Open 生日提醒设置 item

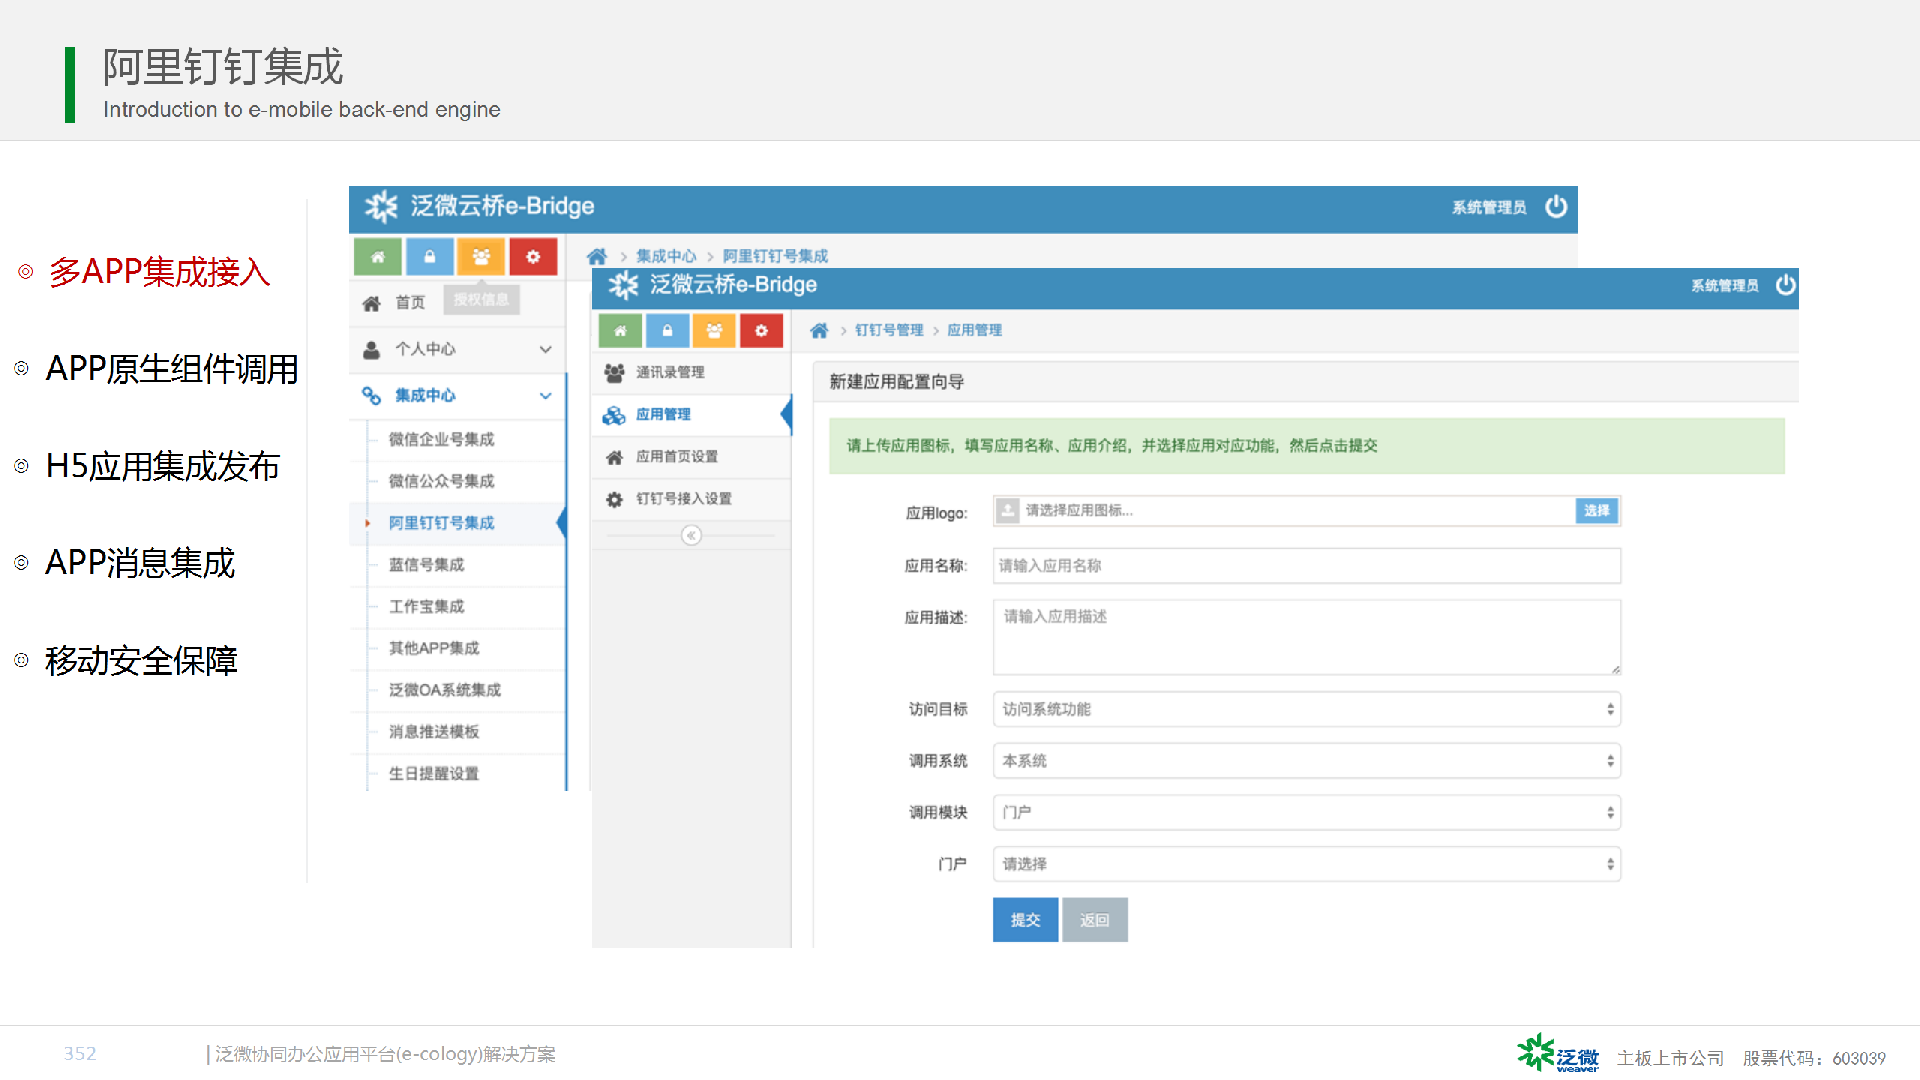pyautogui.click(x=434, y=774)
